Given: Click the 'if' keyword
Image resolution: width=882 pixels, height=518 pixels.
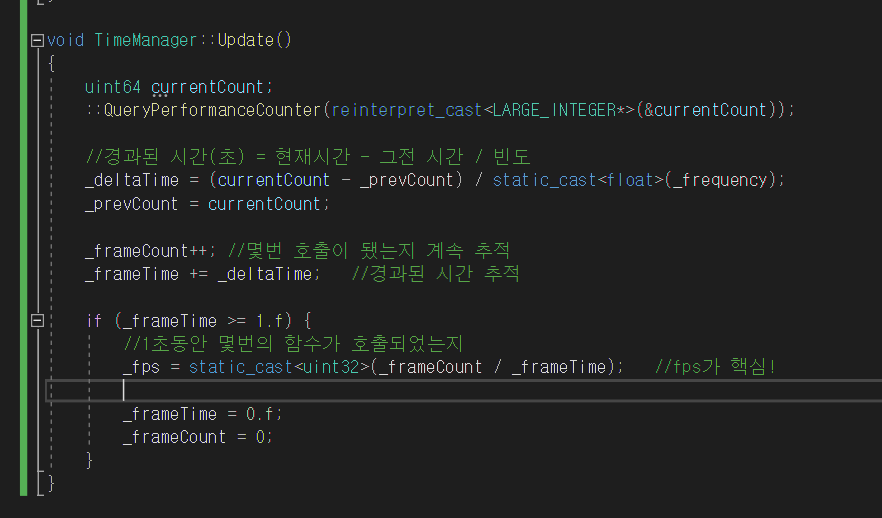Looking at the screenshot, I should point(94,321).
